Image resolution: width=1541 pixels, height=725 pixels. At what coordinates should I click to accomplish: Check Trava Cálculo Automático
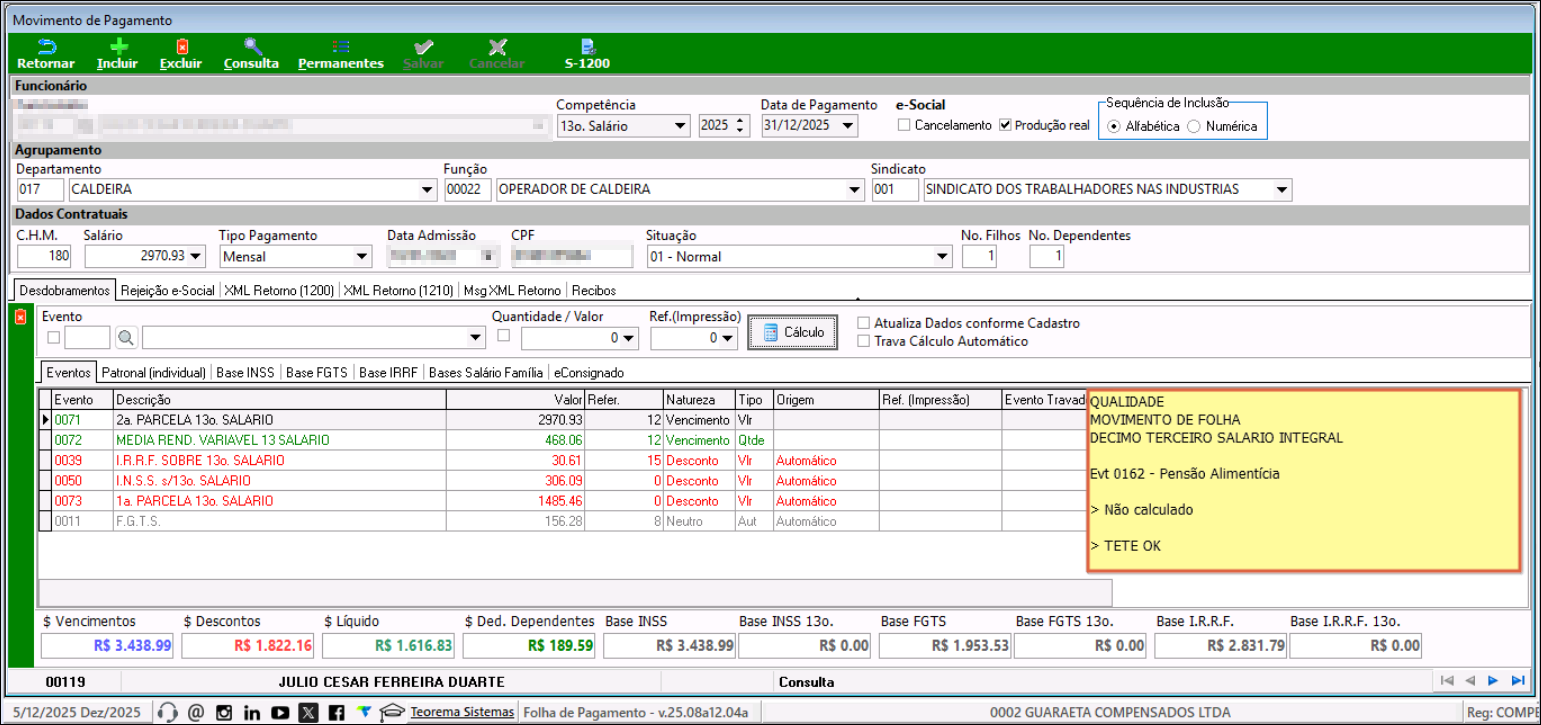[864, 341]
